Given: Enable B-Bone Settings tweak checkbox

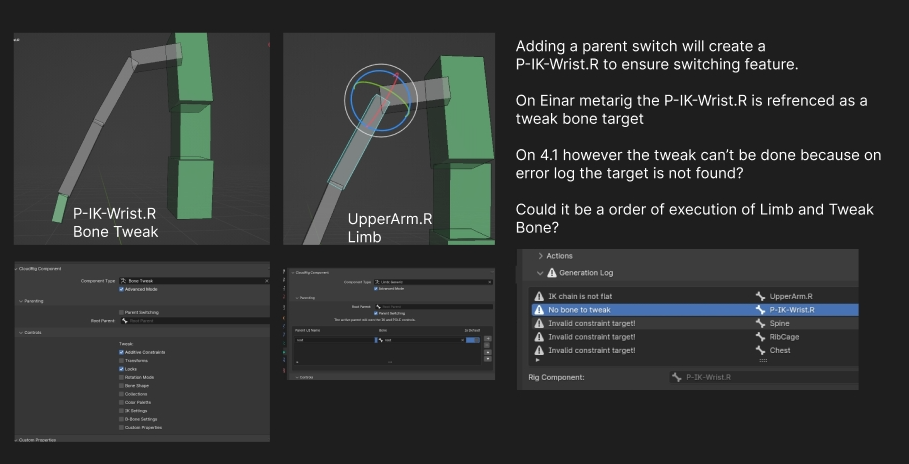Looking at the screenshot, I should pos(121,419).
